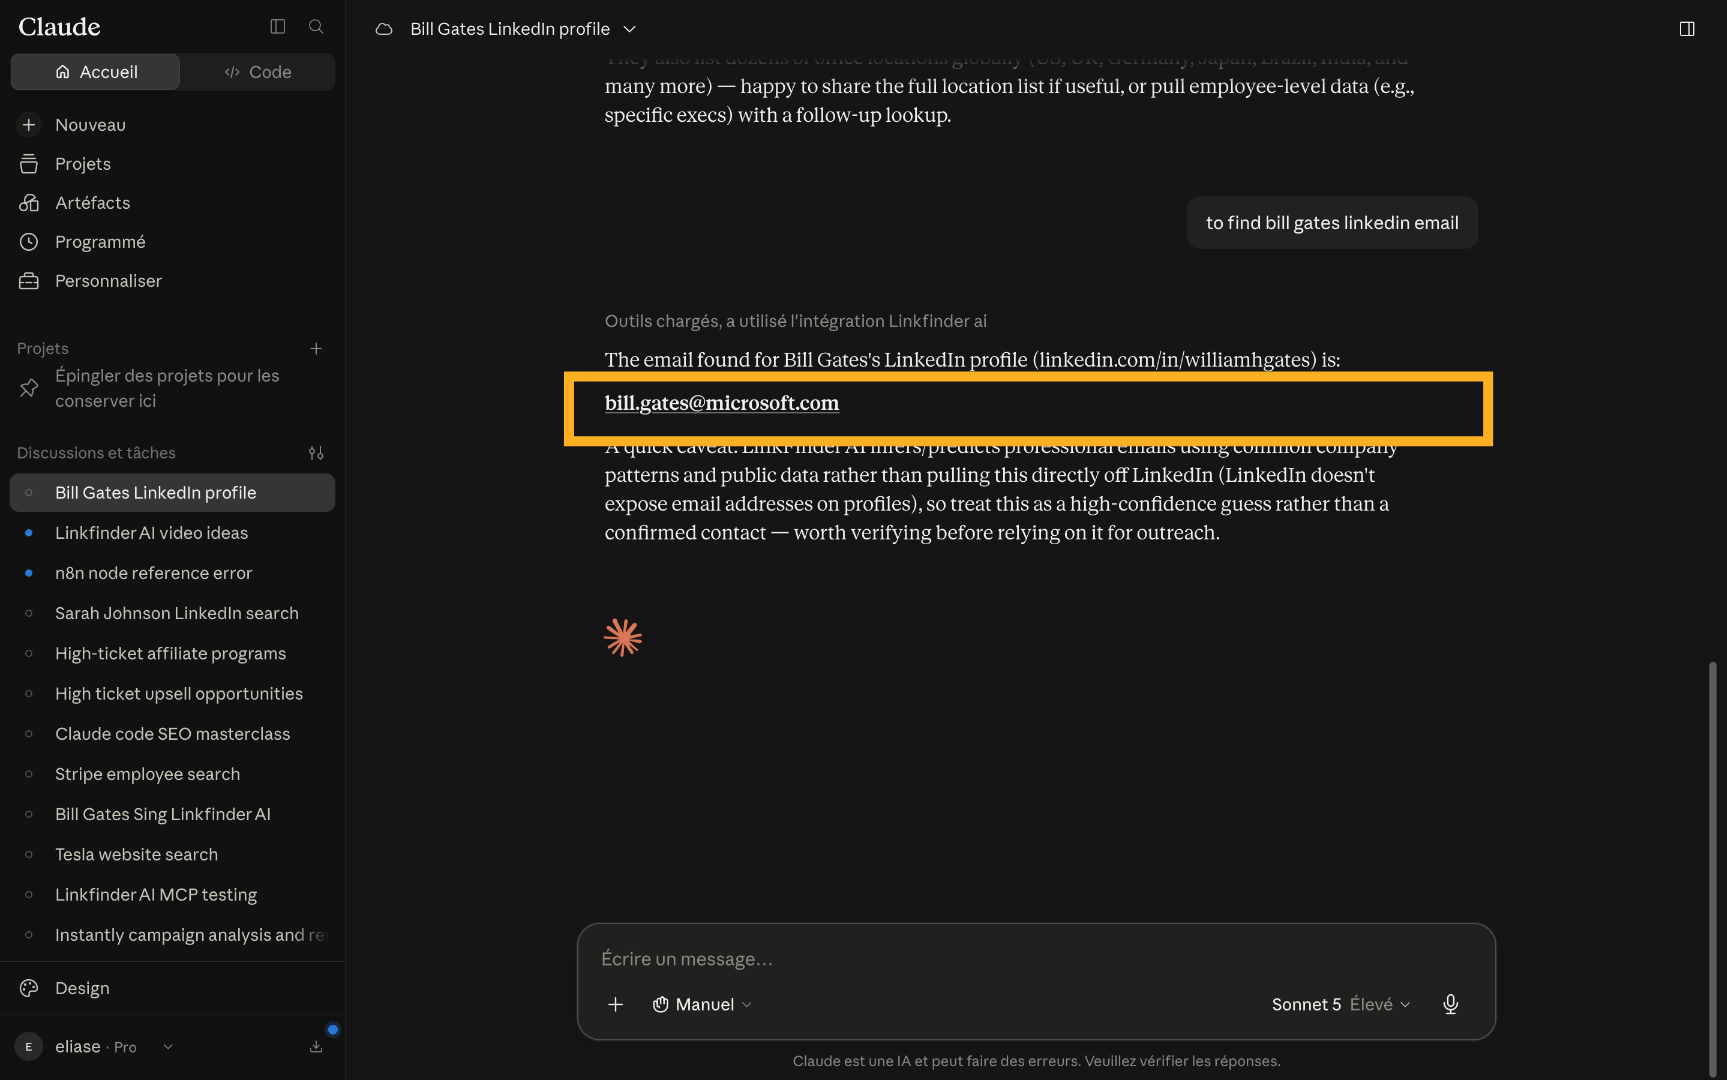Image resolution: width=1727 pixels, height=1080 pixels.
Task: Open the n8n node reference error chat
Action: click(x=172, y=573)
